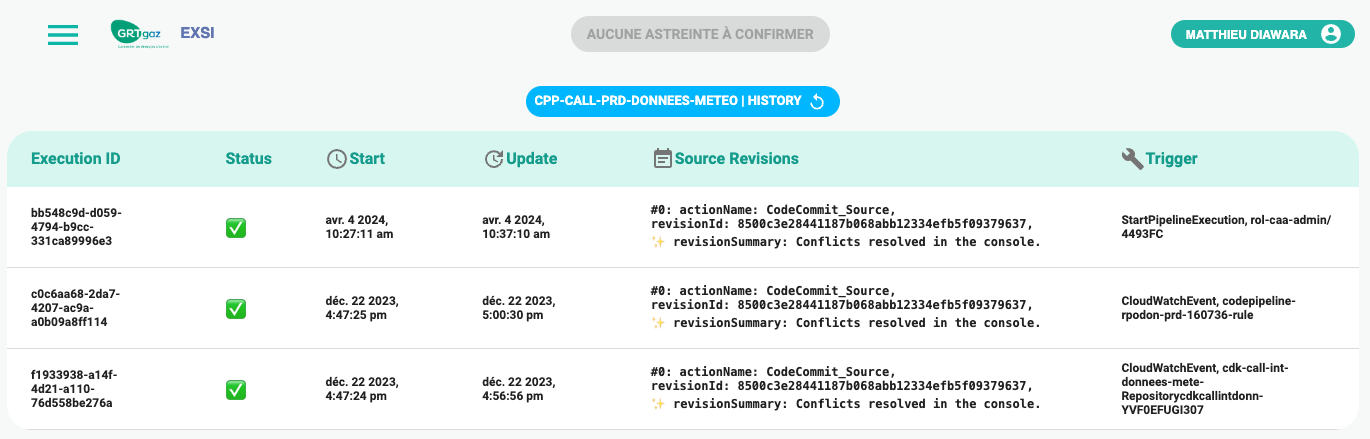Click the Execution ID column header
The image size is (1370, 439).
pyautogui.click(x=76, y=159)
